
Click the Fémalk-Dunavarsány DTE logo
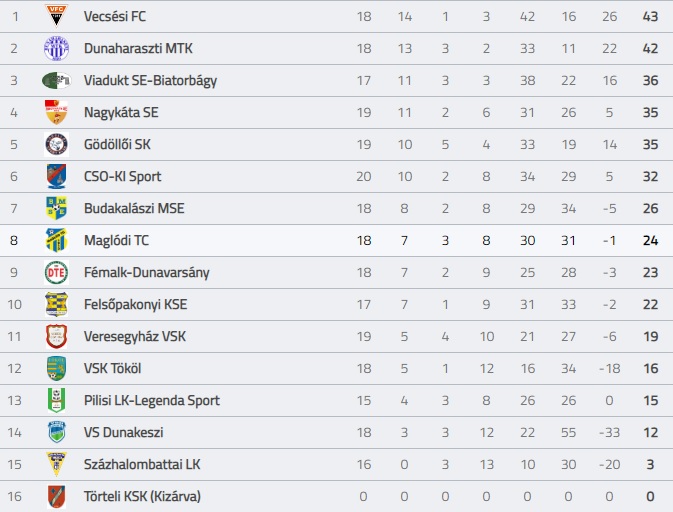click(56, 272)
